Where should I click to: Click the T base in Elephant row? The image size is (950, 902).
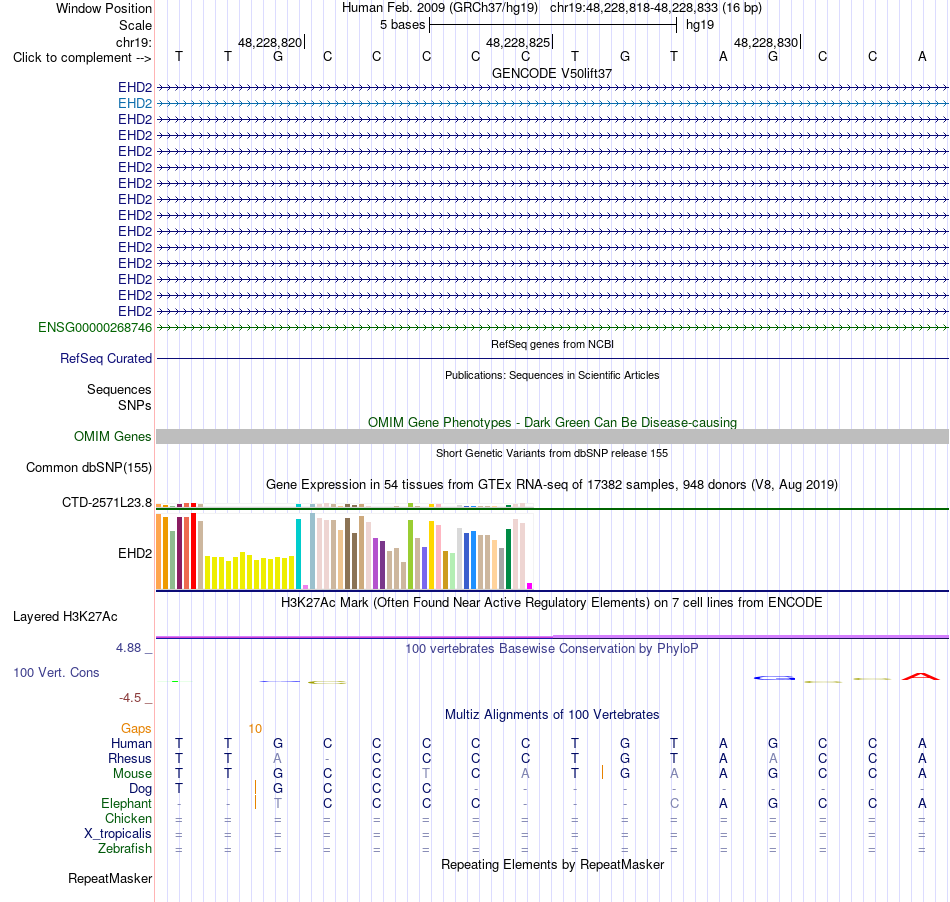[x=277, y=804]
